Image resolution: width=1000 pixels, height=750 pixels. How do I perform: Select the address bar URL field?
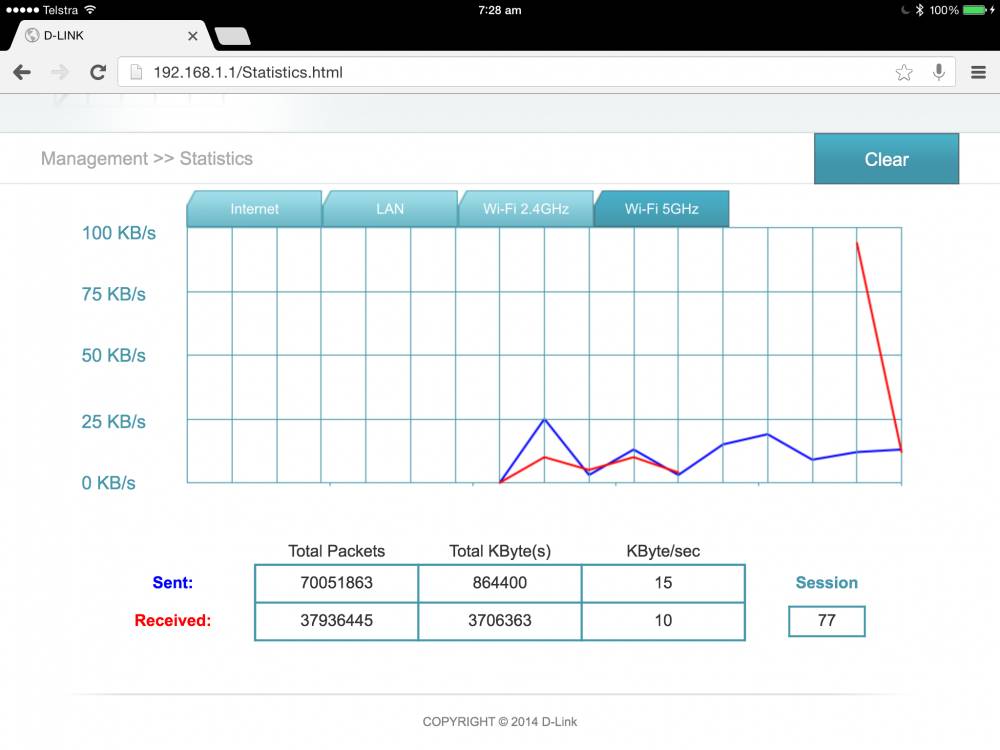point(536,72)
